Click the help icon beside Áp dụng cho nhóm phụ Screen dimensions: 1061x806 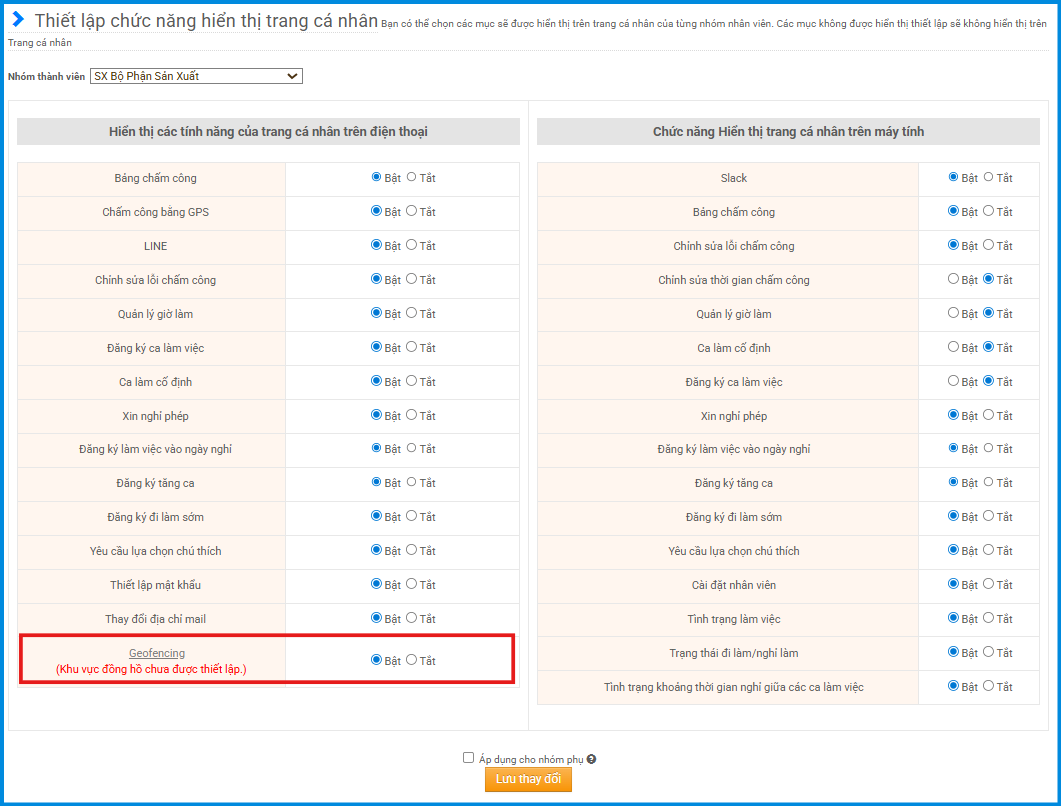(592, 759)
